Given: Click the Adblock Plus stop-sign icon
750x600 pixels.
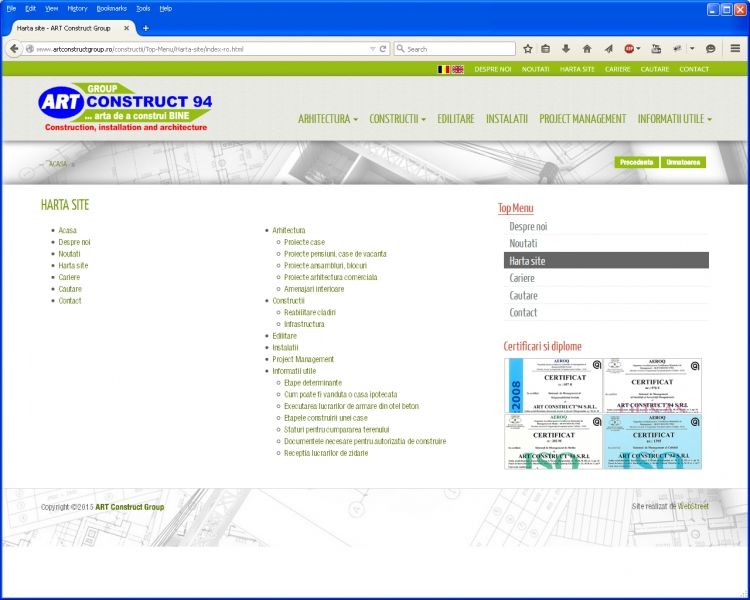Looking at the screenshot, I should 630,48.
